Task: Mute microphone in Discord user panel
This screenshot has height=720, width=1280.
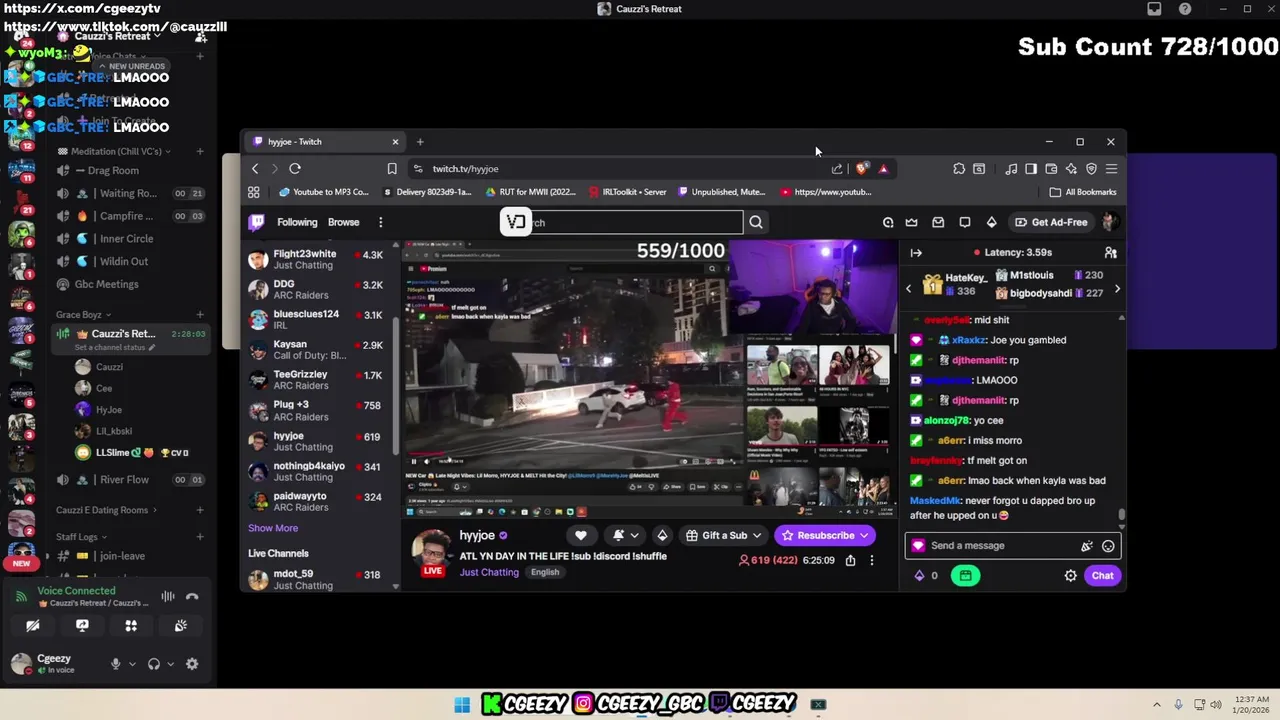Action: tap(116, 663)
